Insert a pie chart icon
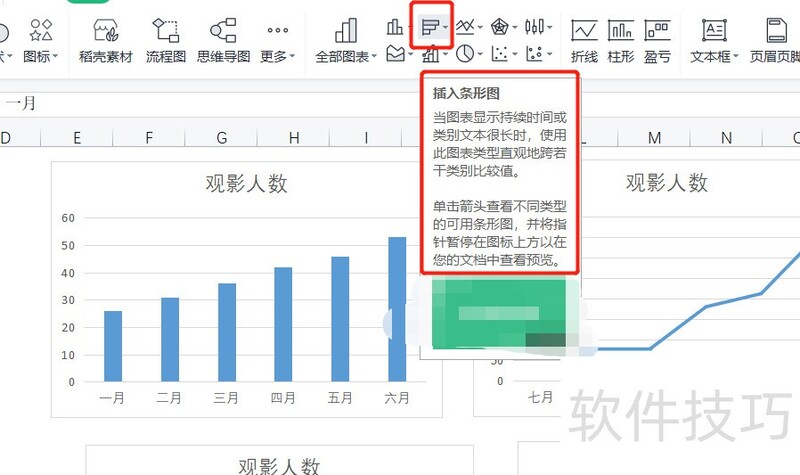This screenshot has width=800, height=475. 465,53
